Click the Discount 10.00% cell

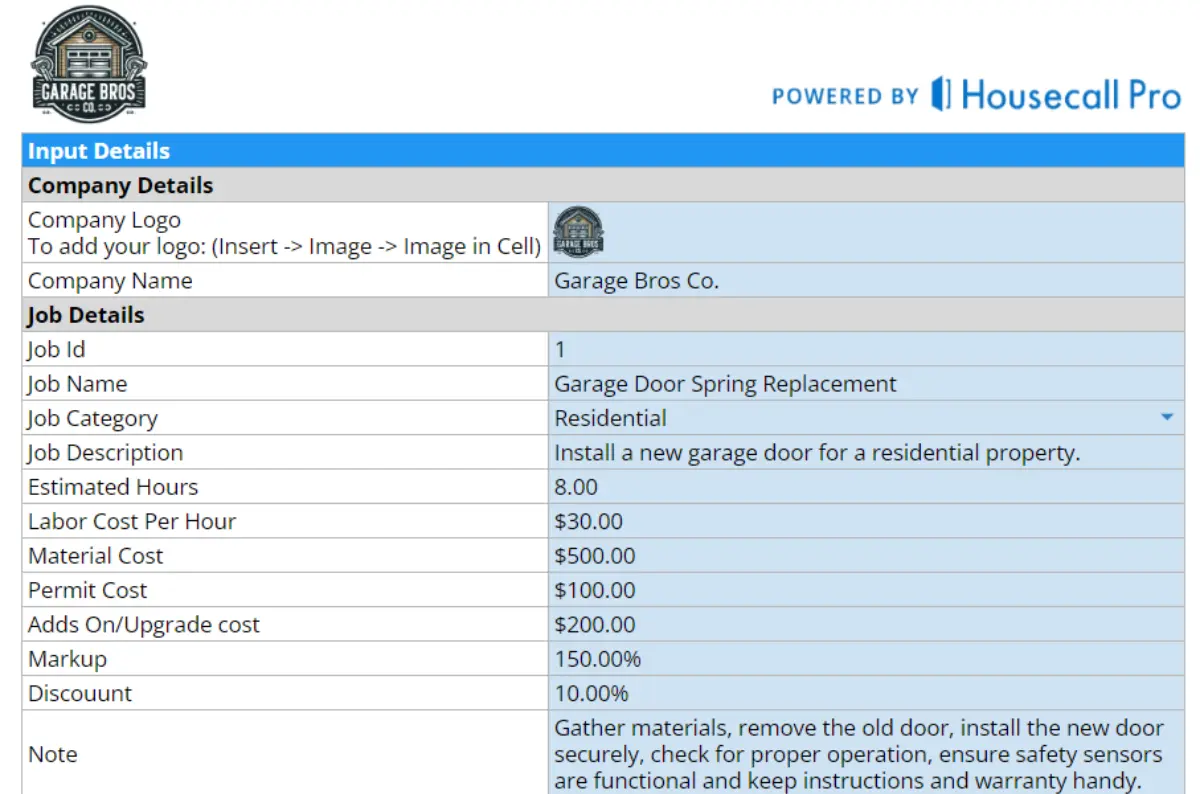click(x=865, y=693)
